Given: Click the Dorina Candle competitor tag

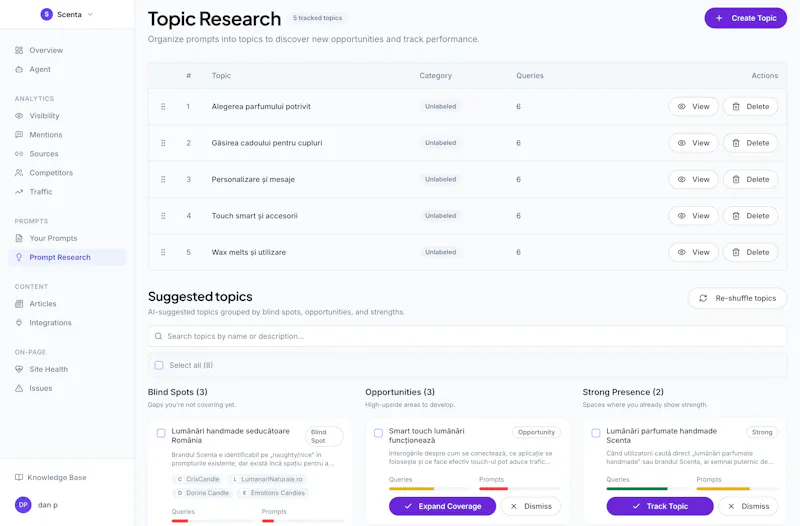Looking at the screenshot, I should [x=203, y=493].
